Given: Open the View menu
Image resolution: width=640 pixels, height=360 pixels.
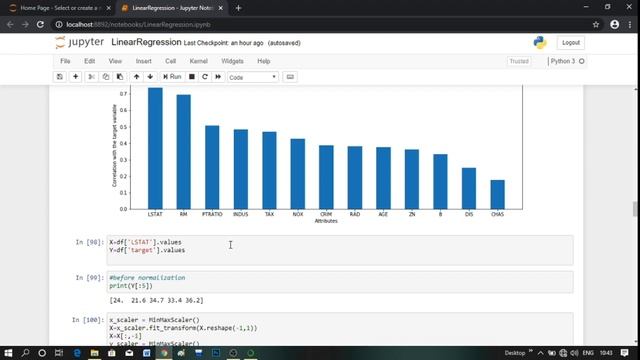Looking at the screenshot, I should [115, 61].
